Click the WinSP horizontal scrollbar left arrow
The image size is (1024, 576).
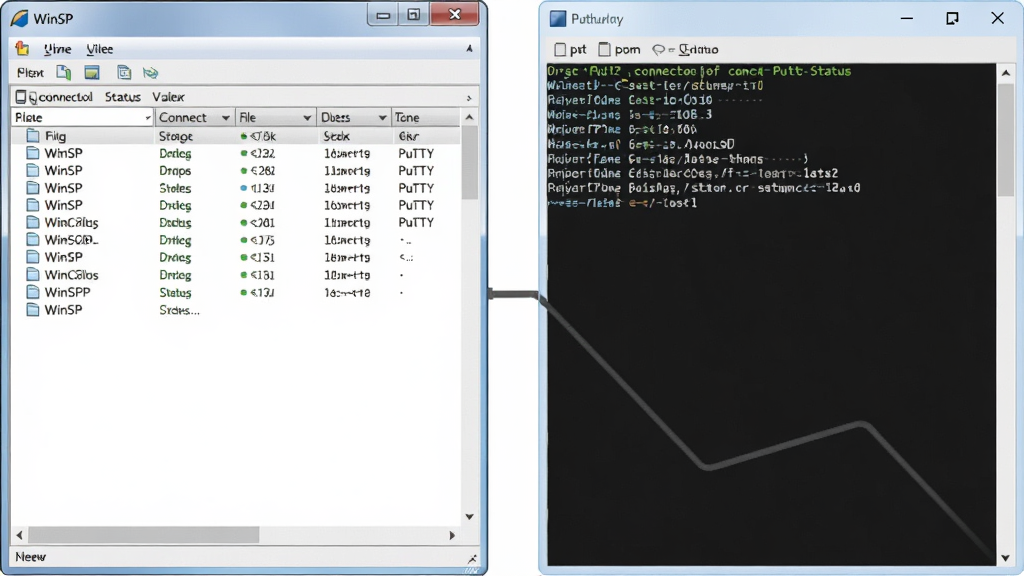[19, 536]
